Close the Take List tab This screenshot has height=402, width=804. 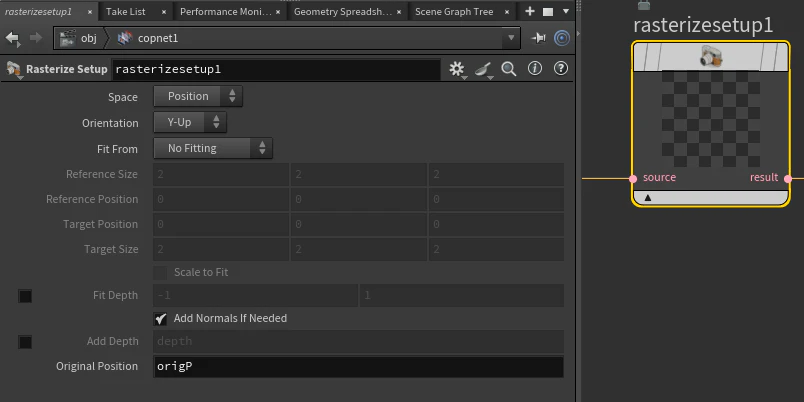(x=164, y=12)
